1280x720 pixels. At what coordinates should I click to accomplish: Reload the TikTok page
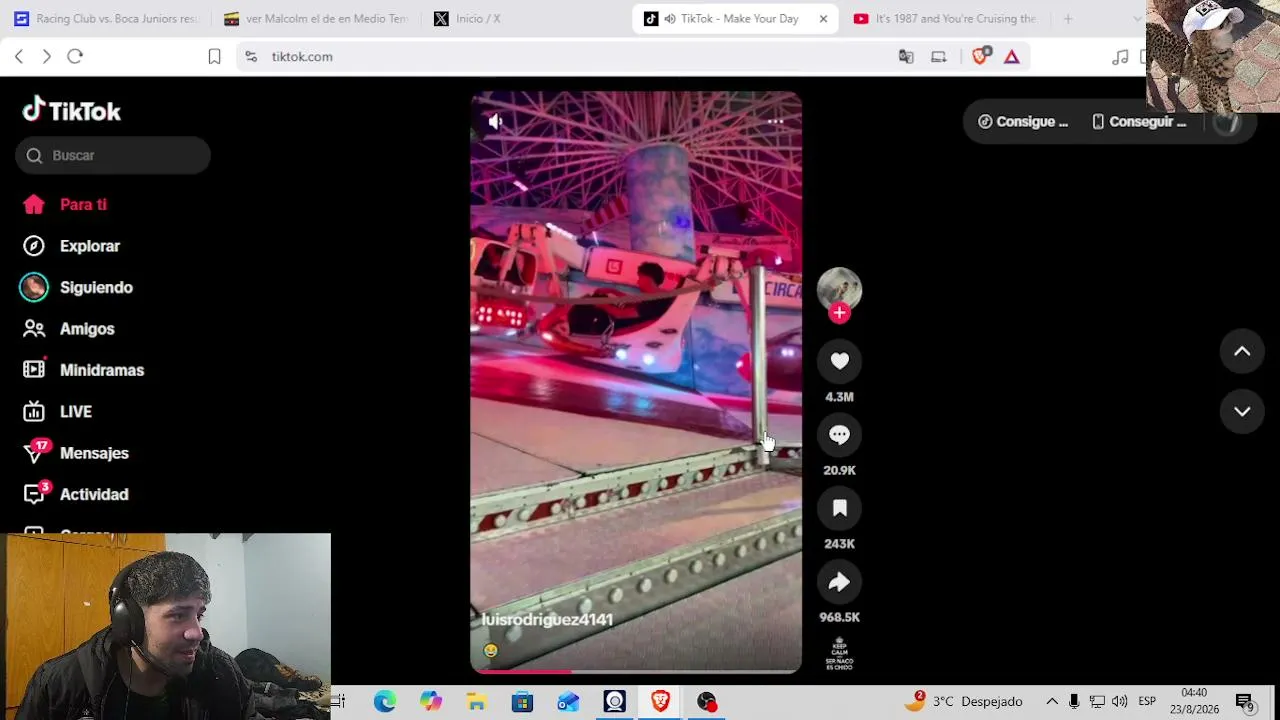coord(75,56)
